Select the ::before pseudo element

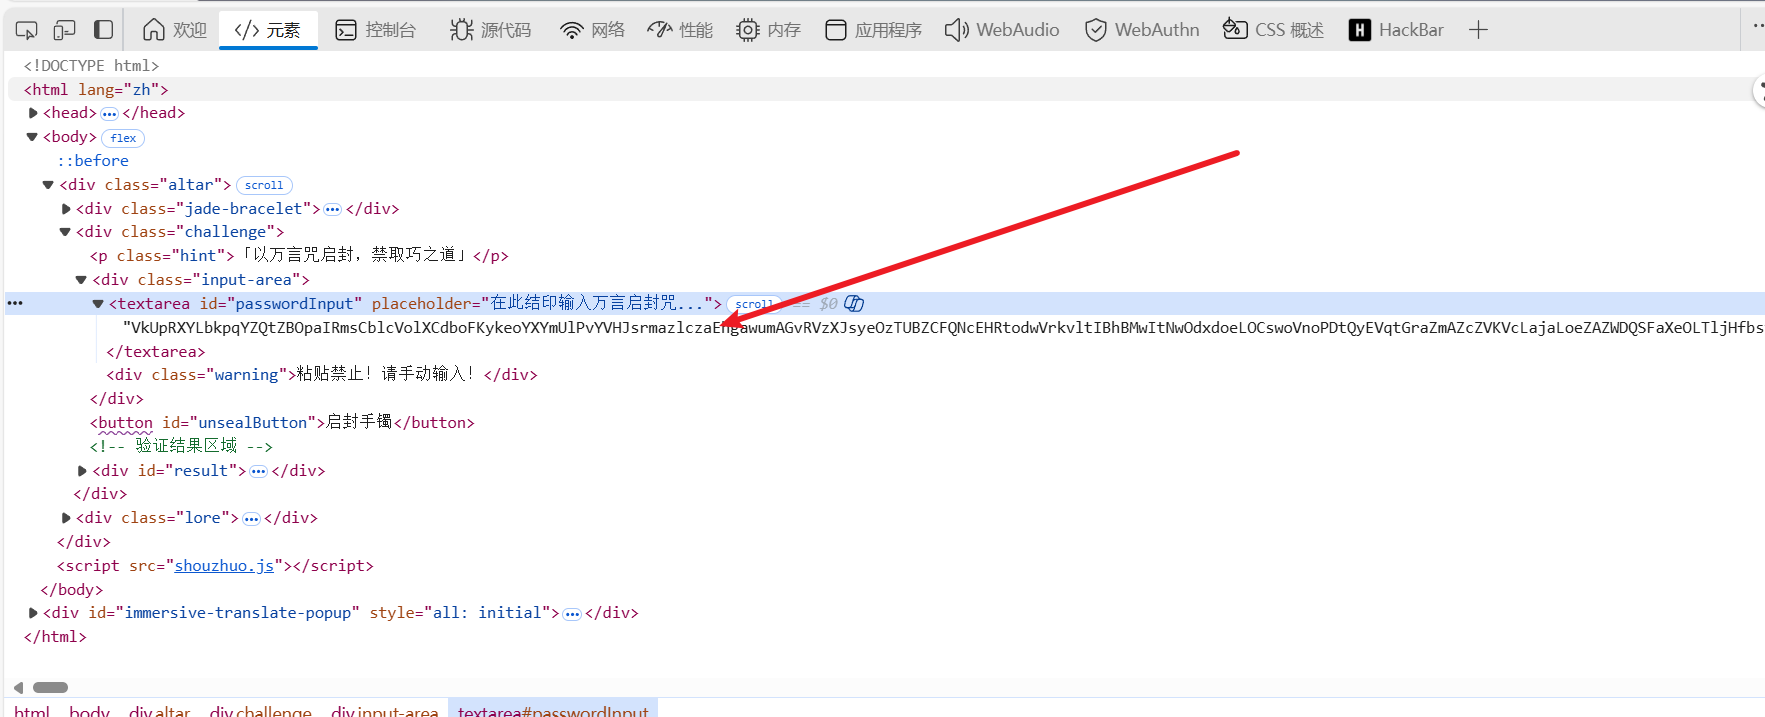(93, 161)
